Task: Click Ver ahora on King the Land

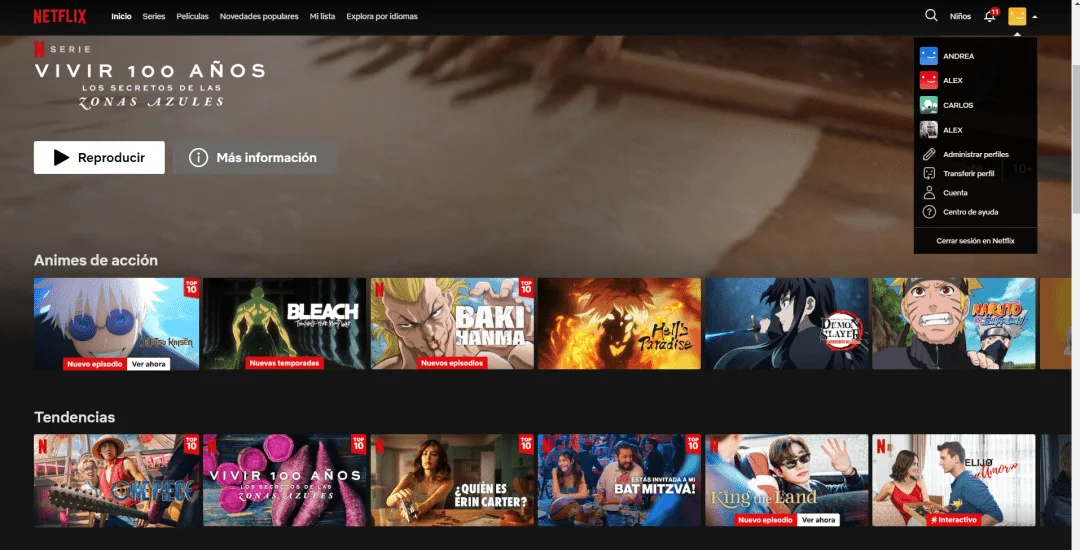Action: (x=818, y=520)
